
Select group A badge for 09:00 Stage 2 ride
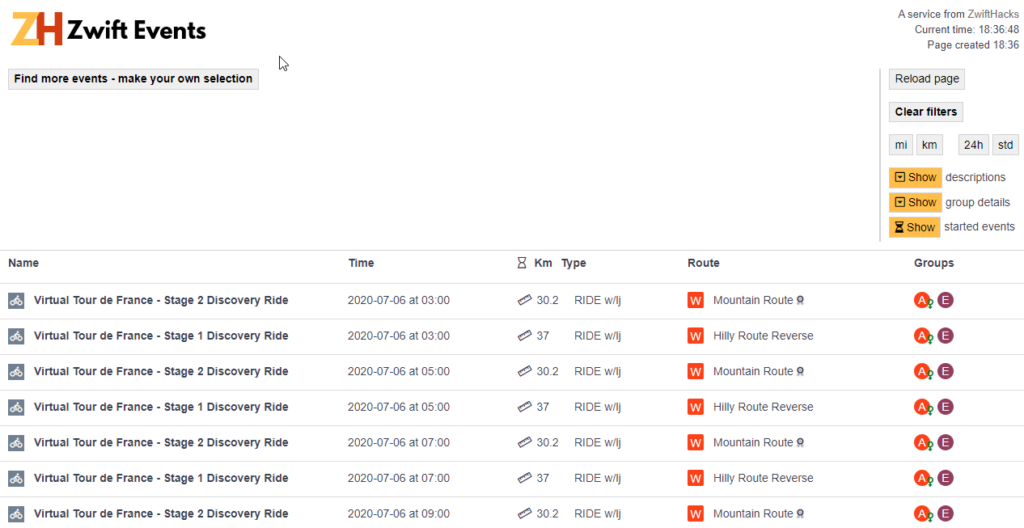coord(922,514)
